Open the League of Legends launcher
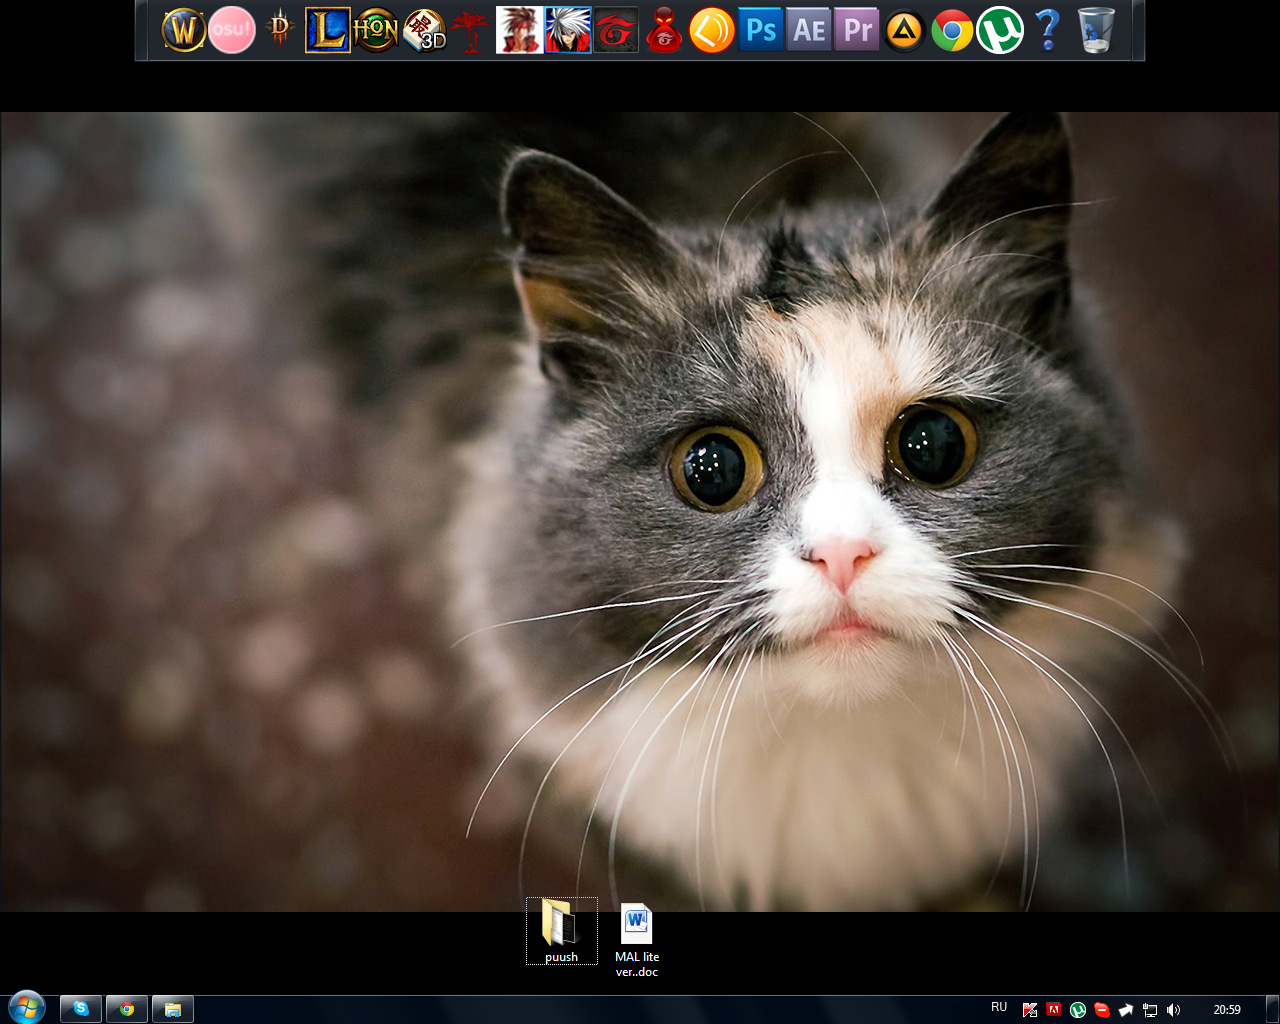Viewport: 1280px width, 1024px height. [x=328, y=30]
